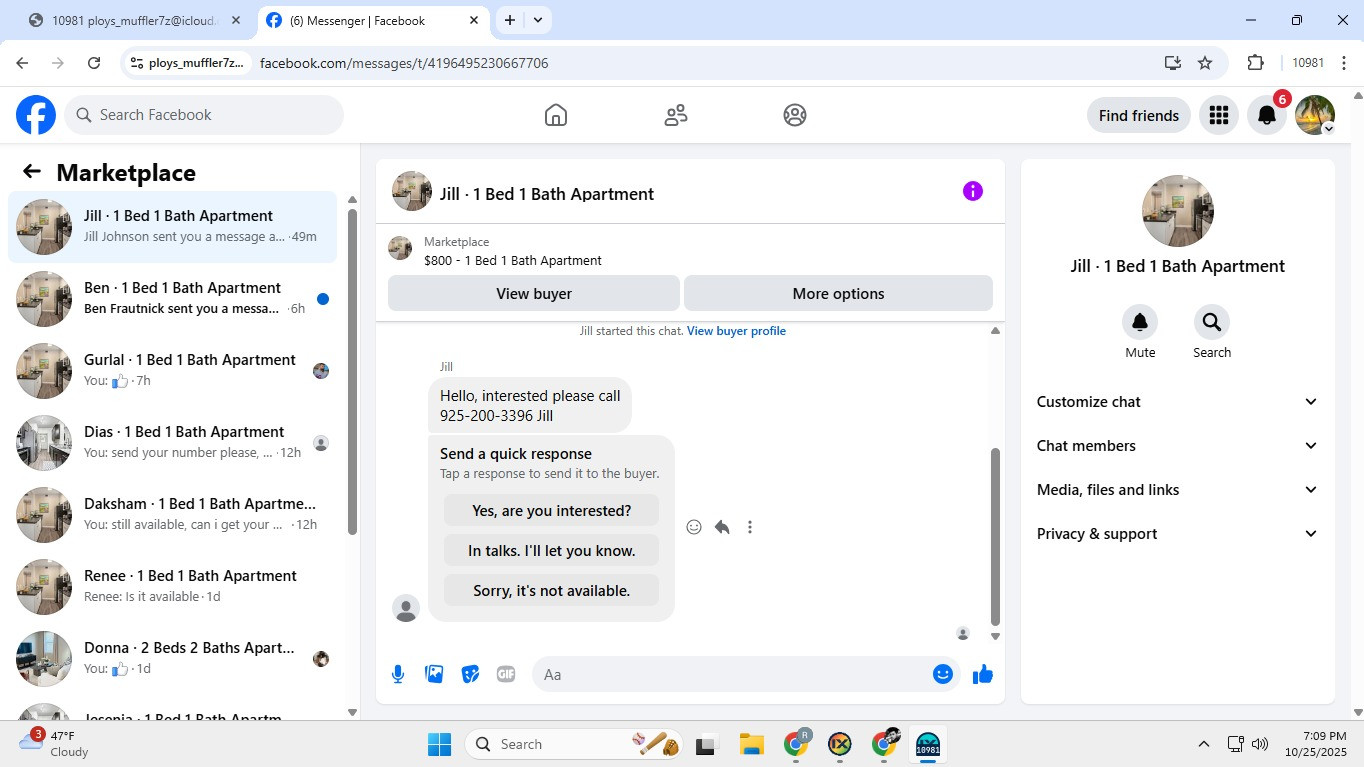
Task: Expand Media, files and links section
Action: pyautogui.click(x=1178, y=490)
